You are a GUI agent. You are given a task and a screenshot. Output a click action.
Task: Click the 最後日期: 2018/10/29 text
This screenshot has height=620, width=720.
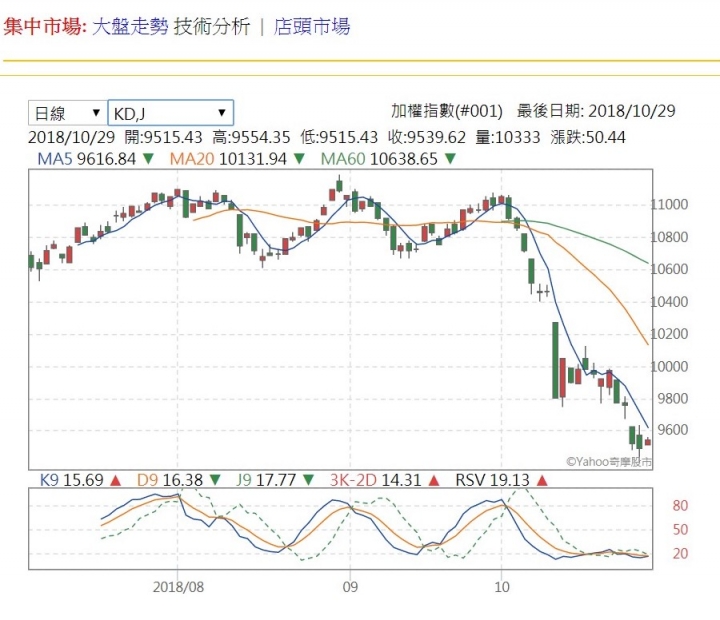click(x=596, y=111)
